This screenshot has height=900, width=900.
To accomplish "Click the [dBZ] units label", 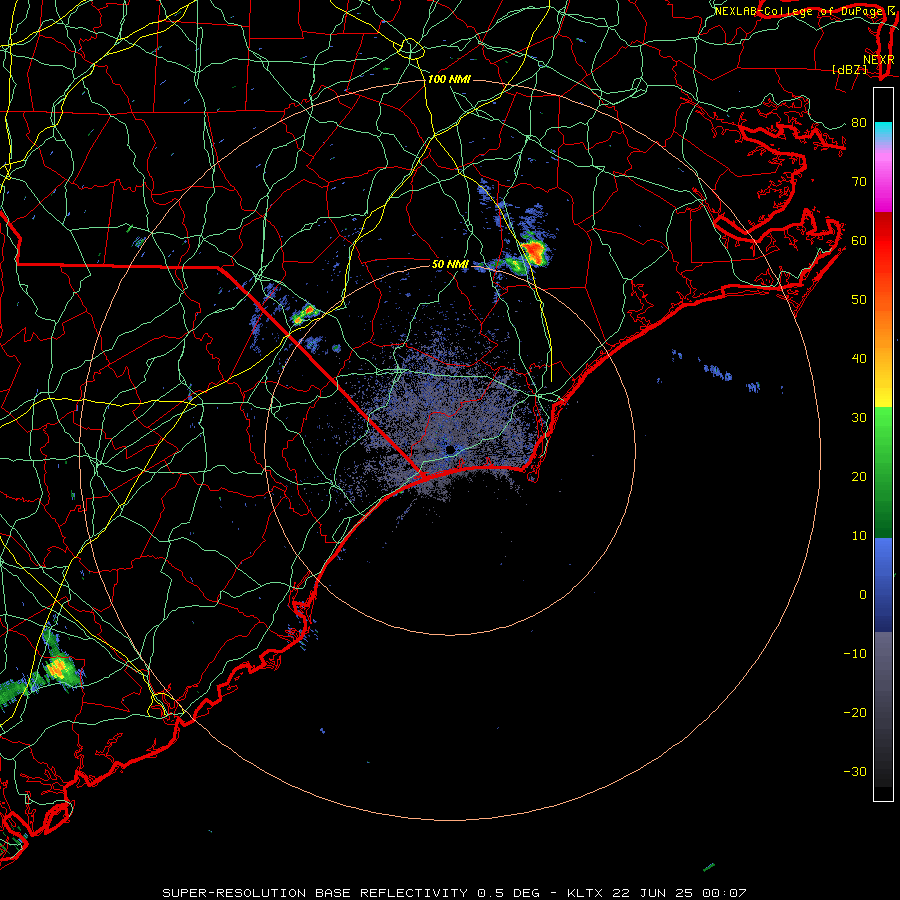I will click(x=849, y=69).
